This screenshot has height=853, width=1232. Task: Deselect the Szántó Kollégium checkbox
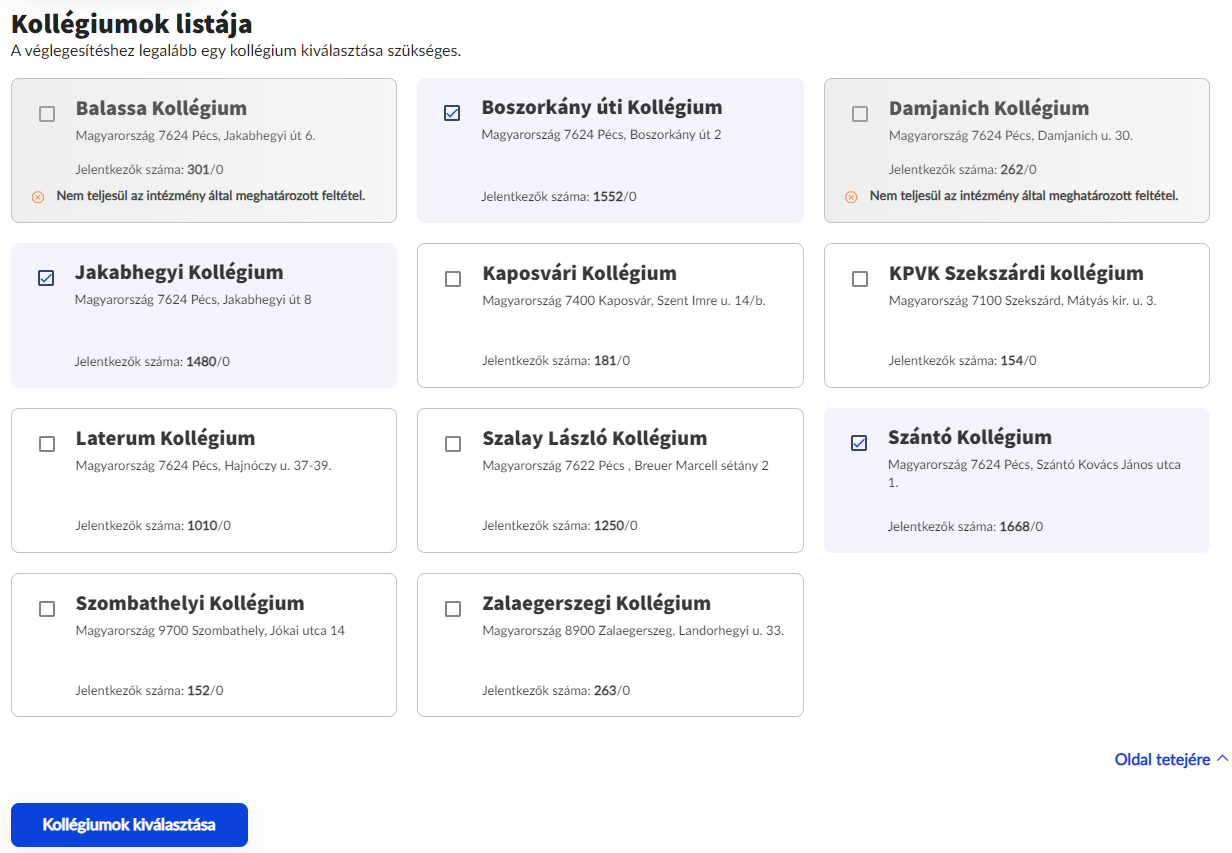859,443
